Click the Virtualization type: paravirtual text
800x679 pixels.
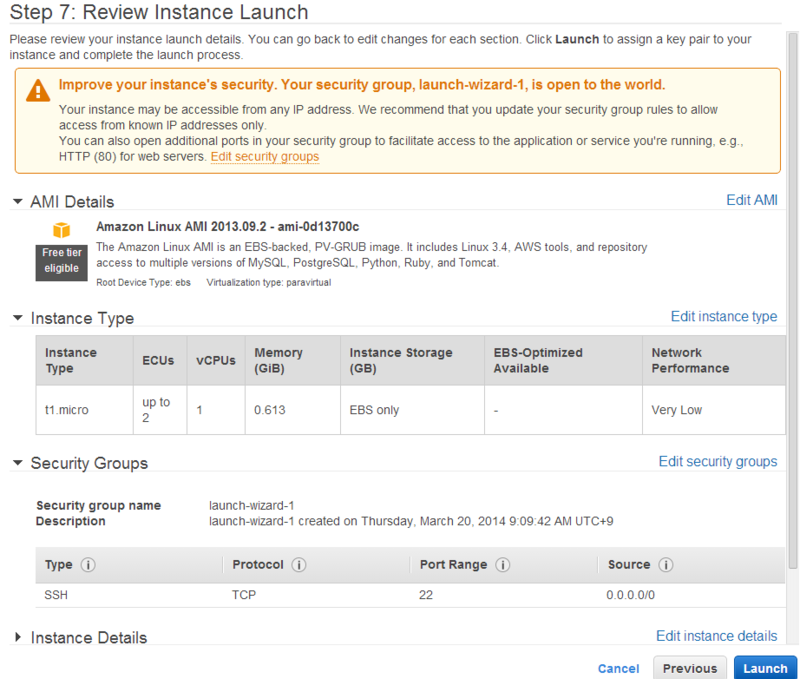269,283
